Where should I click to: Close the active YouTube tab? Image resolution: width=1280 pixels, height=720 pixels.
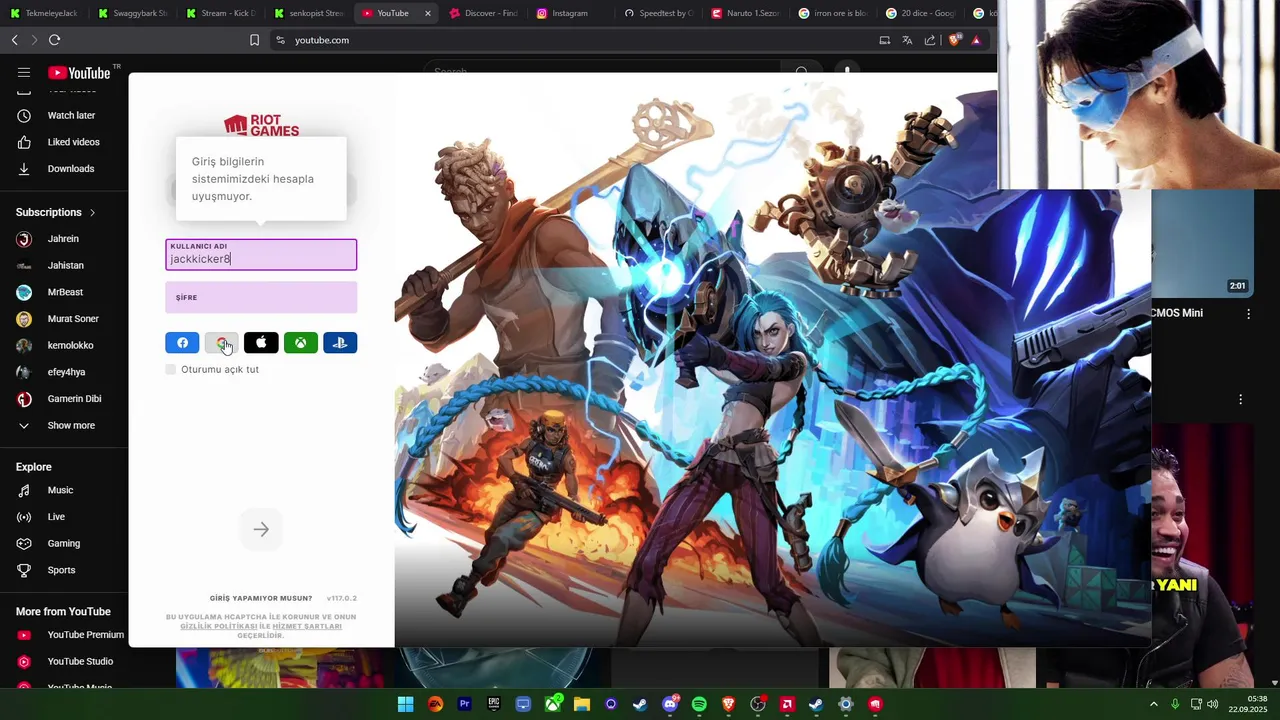(x=428, y=13)
